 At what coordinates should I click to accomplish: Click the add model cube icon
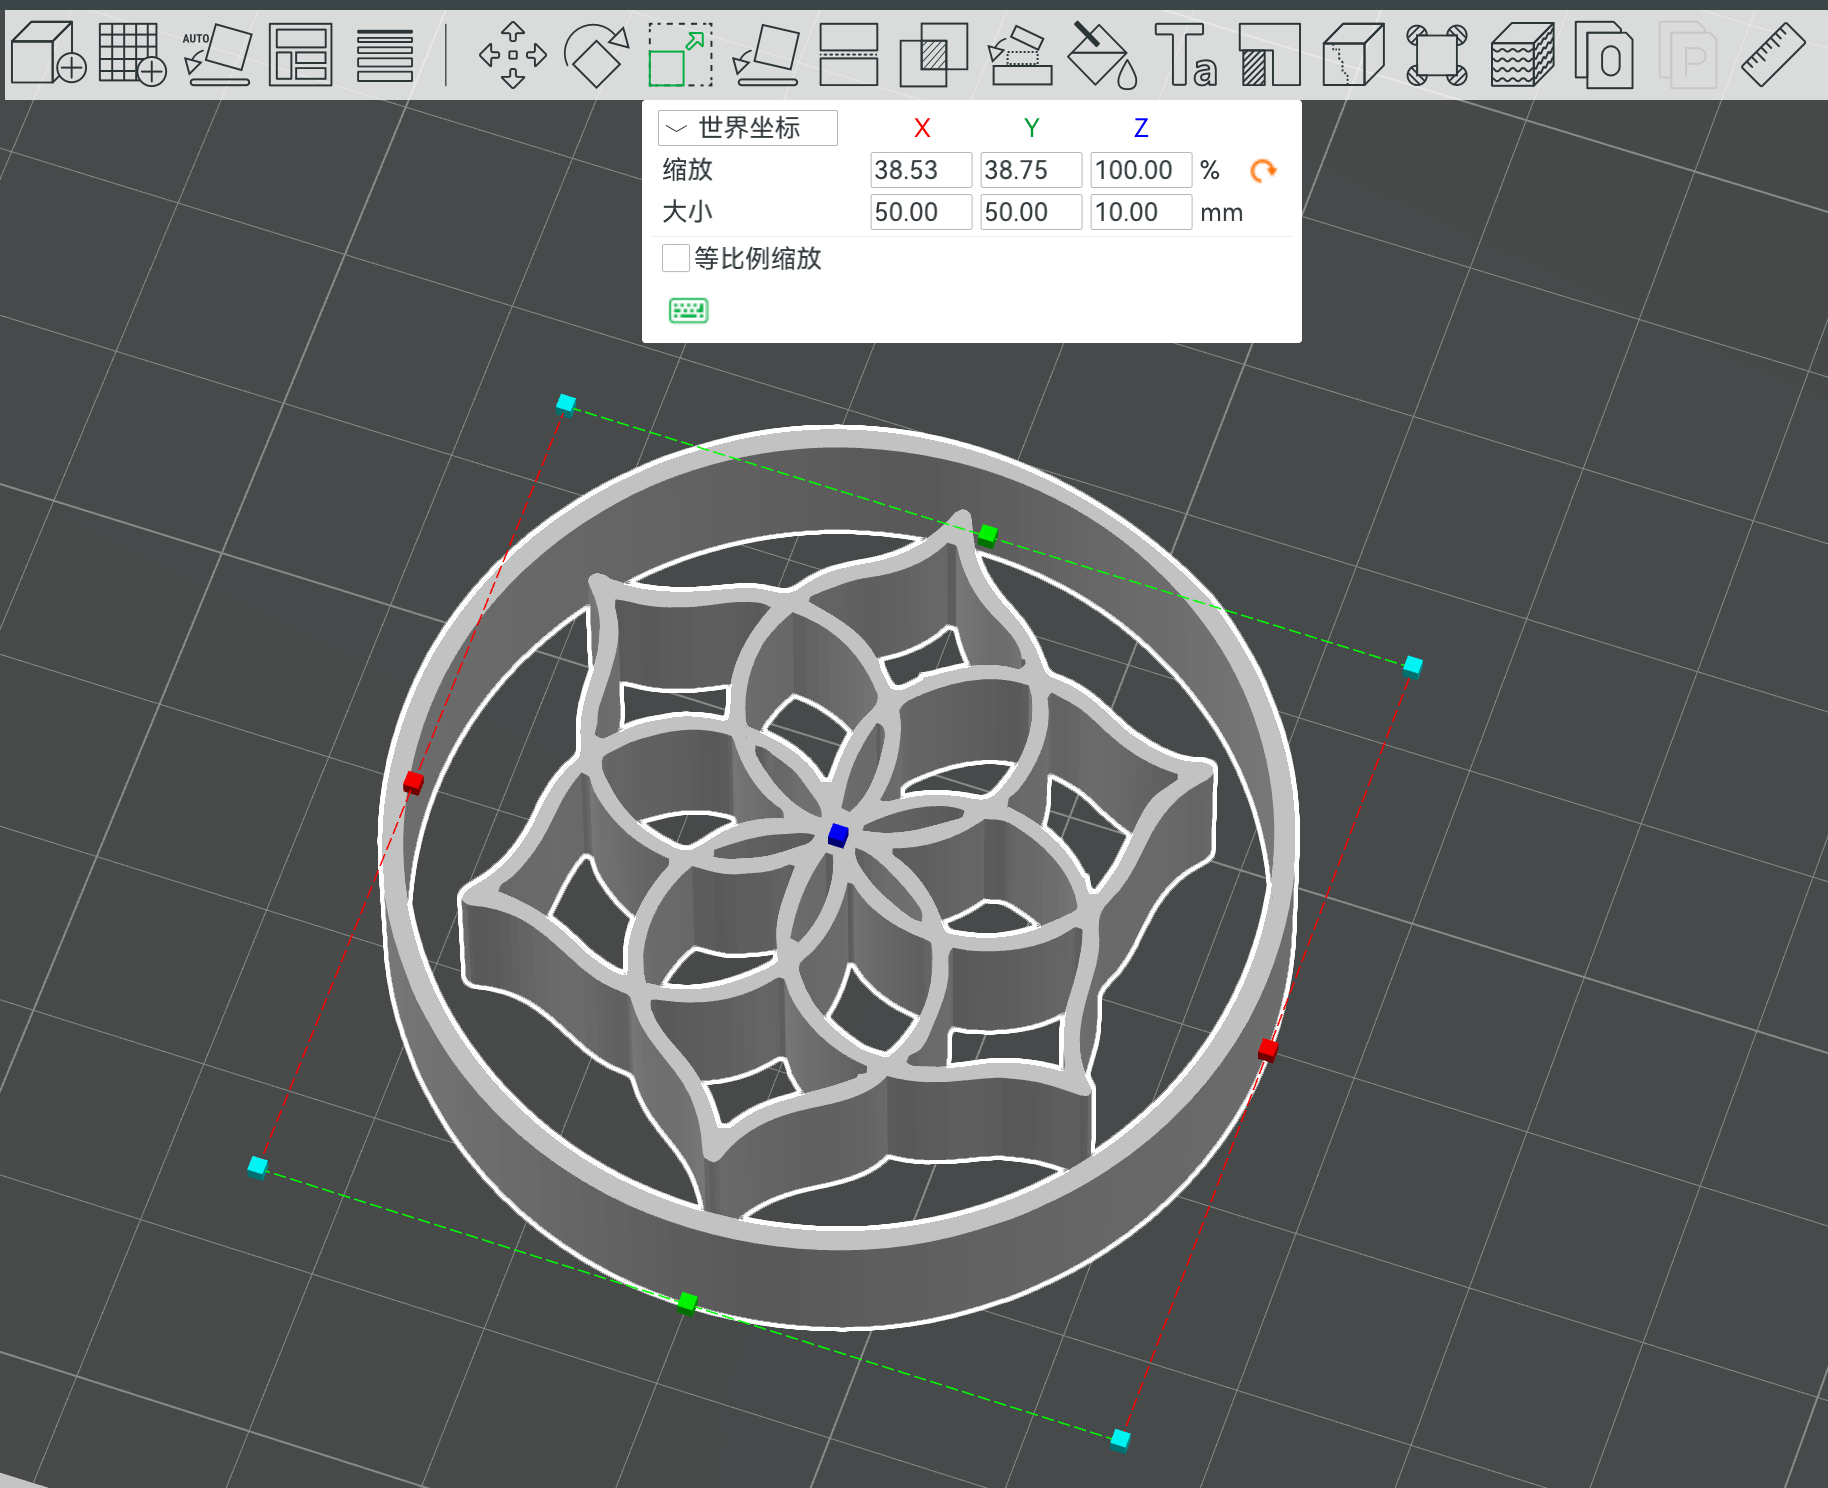click(48, 54)
